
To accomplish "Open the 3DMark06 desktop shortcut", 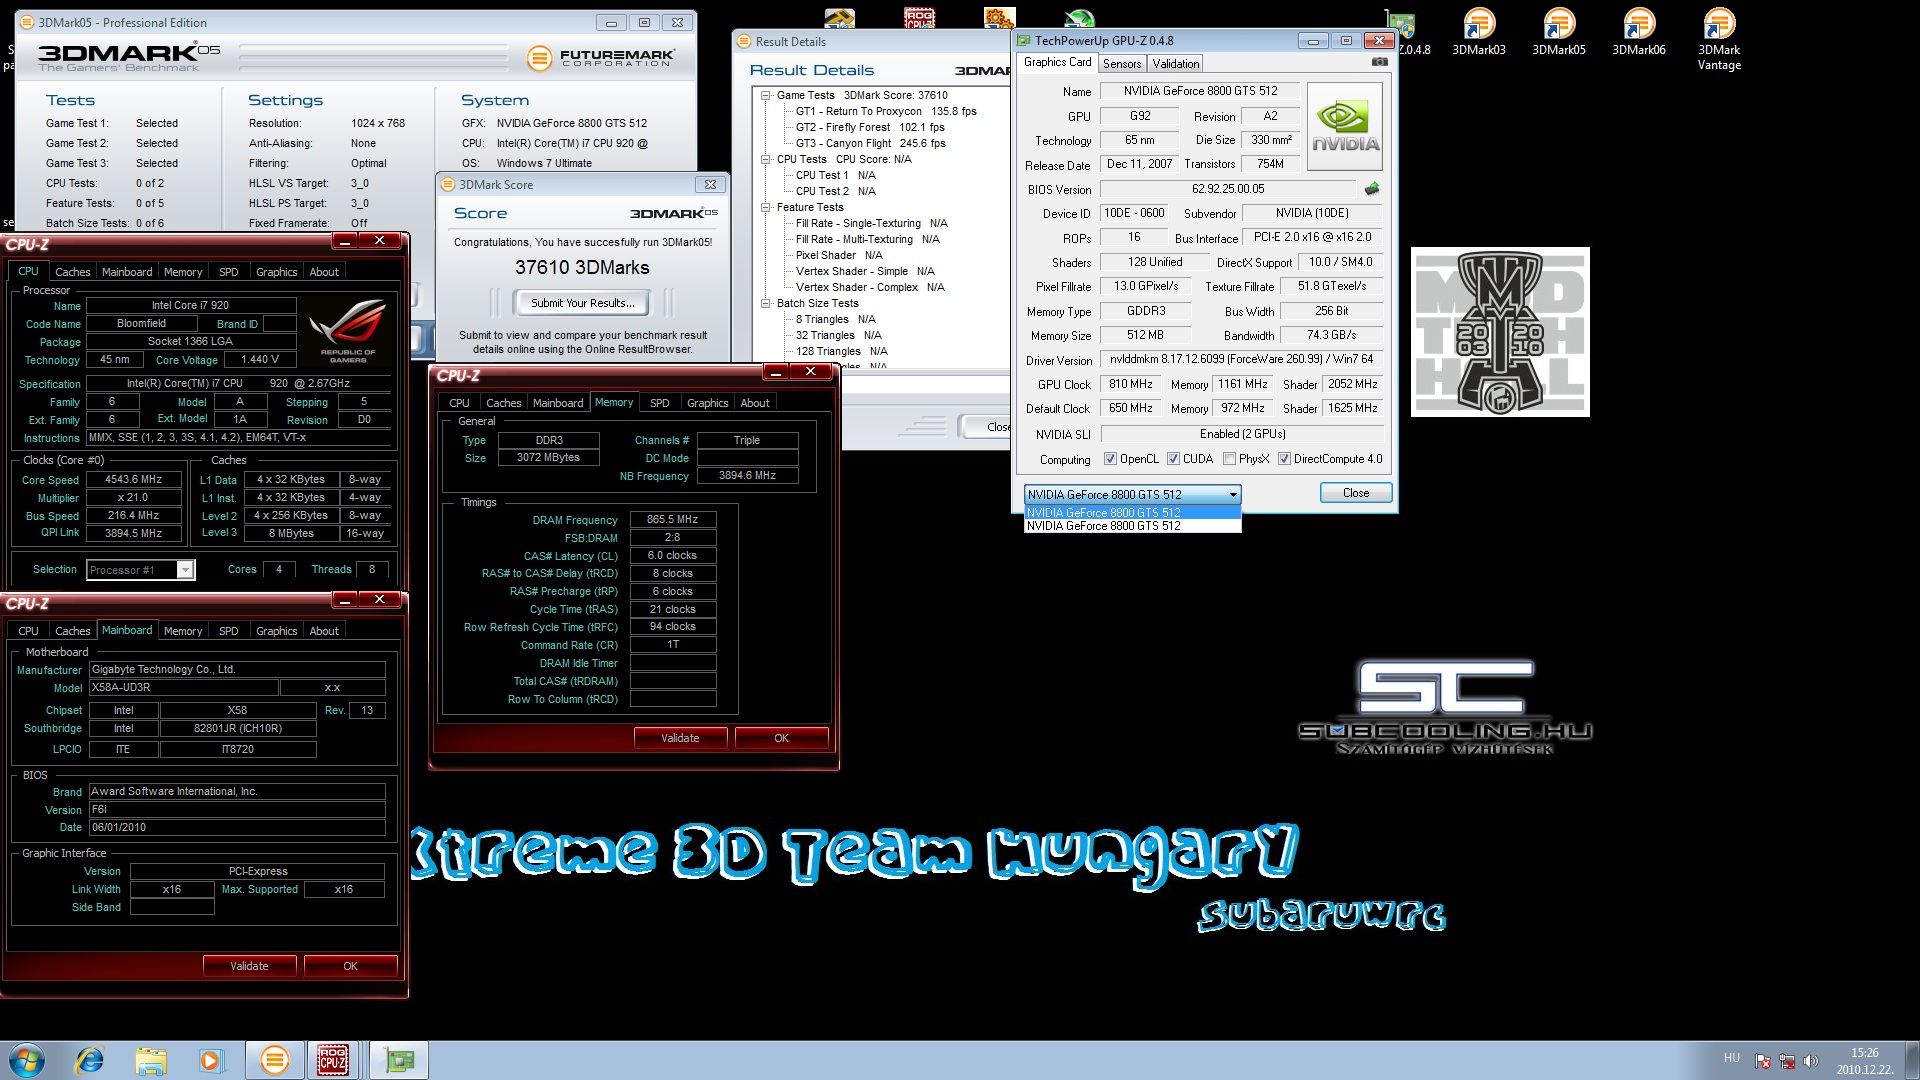I will point(1638,31).
